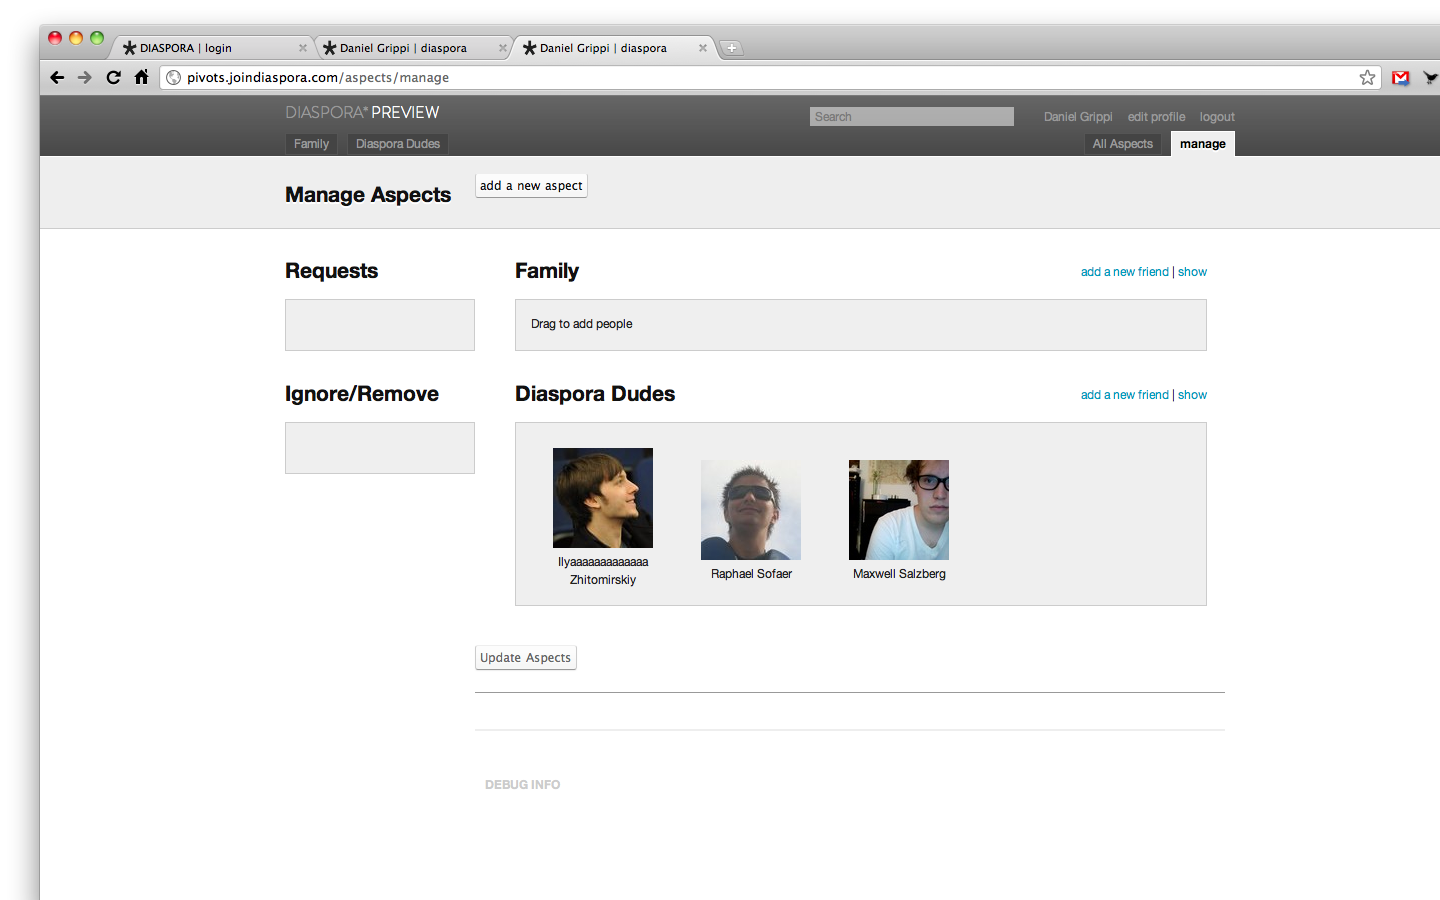Close the DIASPORA login tab

(x=302, y=48)
